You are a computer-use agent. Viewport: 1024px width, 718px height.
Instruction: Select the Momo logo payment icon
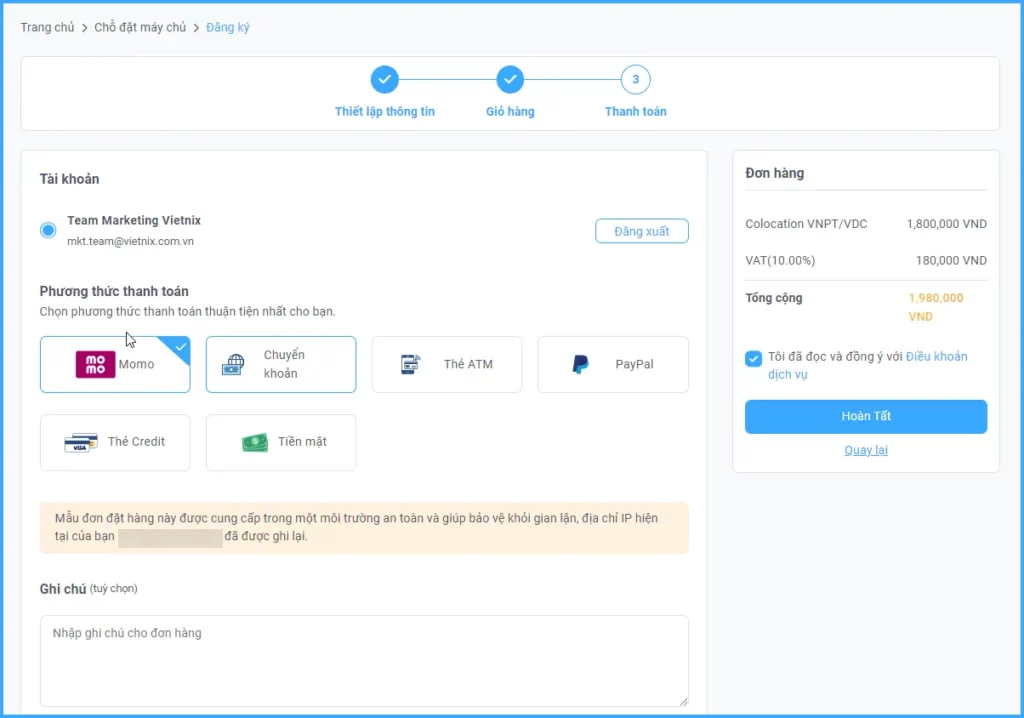pyautogui.click(x=95, y=364)
